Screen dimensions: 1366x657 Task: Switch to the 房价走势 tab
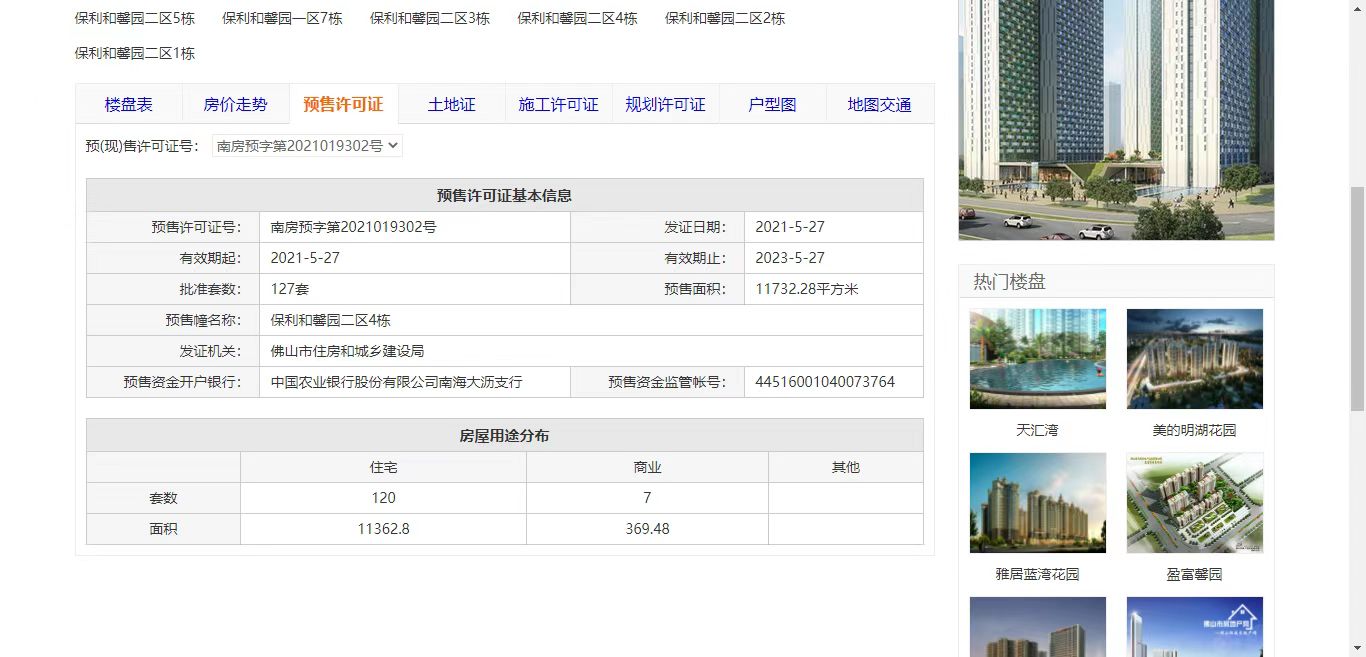point(236,104)
